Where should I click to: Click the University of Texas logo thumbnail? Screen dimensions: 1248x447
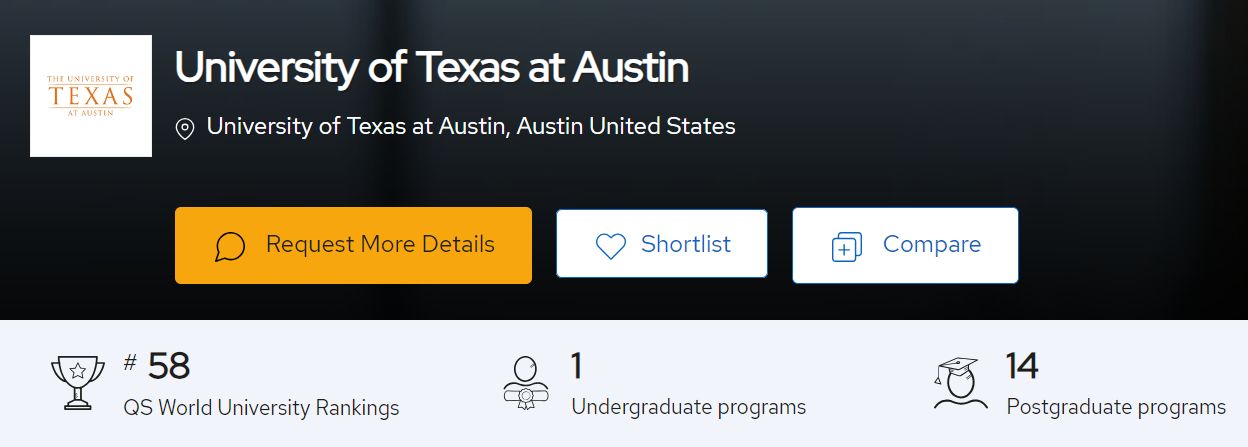tap(91, 96)
